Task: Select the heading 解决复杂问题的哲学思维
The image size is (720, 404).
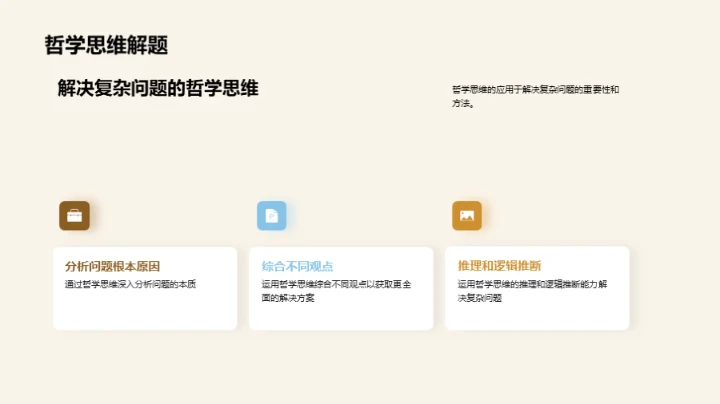Action: [x=158, y=88]
